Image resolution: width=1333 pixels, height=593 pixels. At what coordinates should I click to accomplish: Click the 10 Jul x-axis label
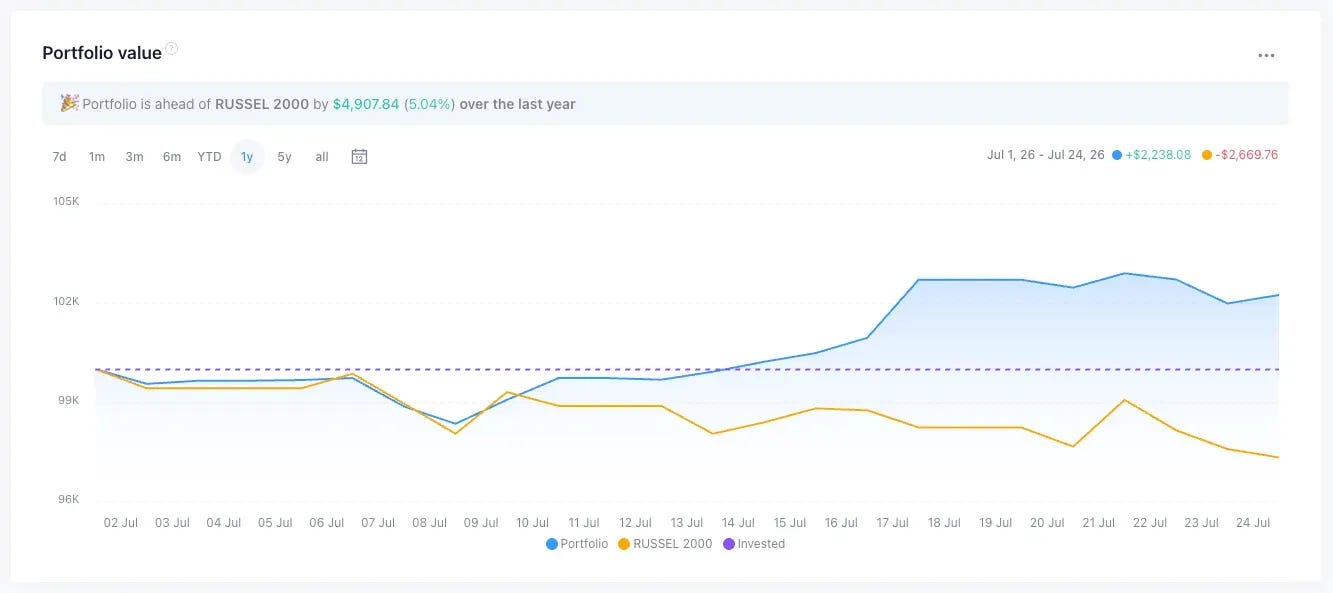pos(533,523)
